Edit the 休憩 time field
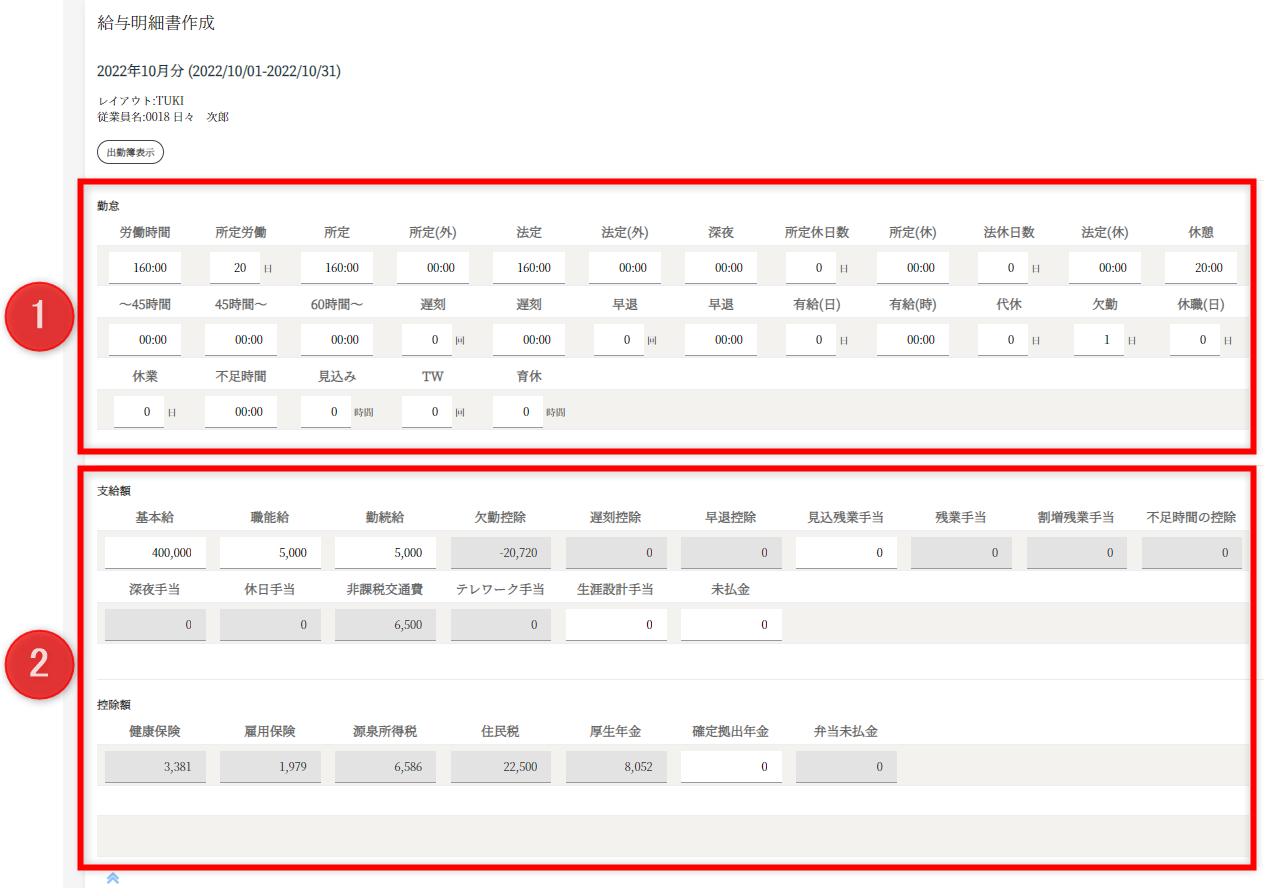 [x=1200, y=268]
